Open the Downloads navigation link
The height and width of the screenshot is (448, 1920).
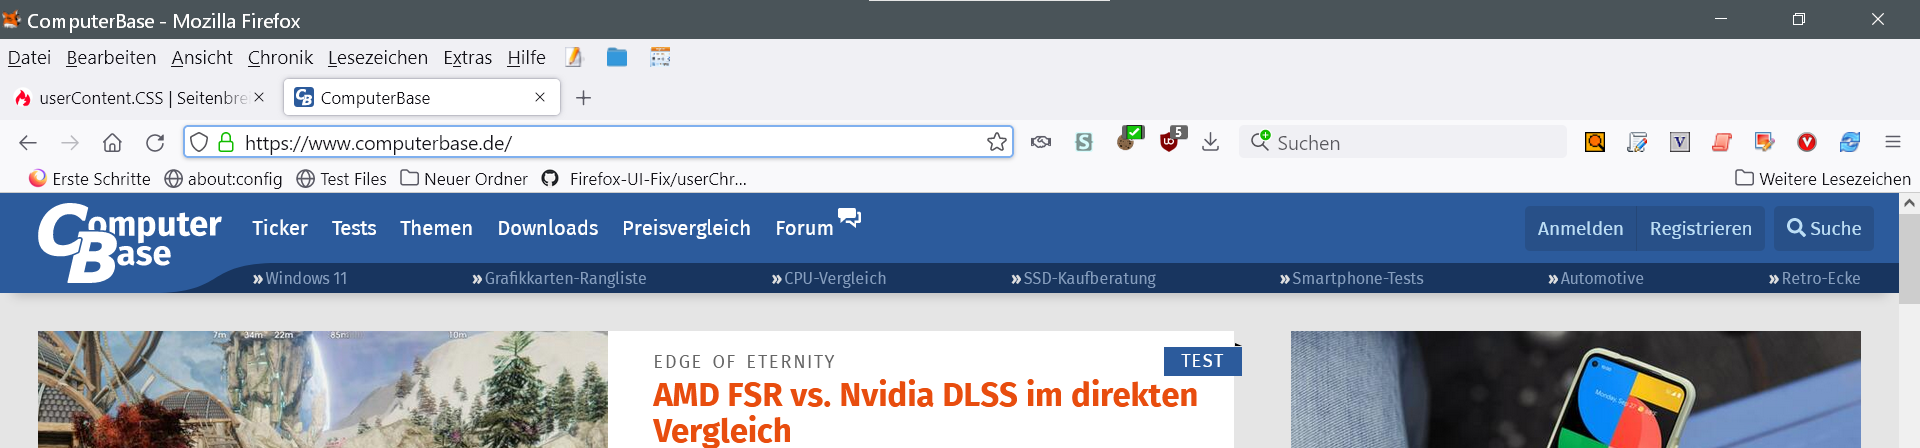tap(548, 228)
